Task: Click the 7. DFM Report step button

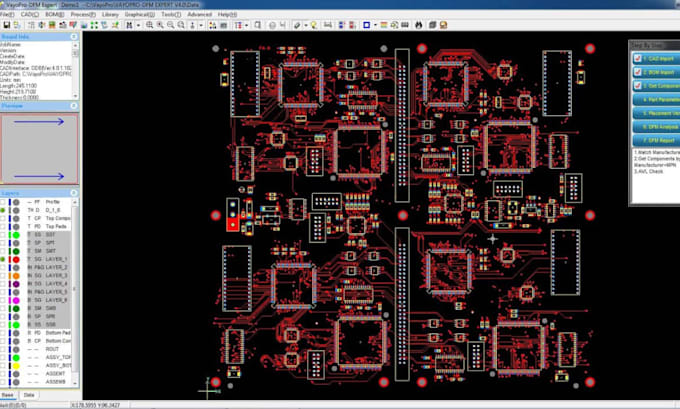Action: (657, 141)
